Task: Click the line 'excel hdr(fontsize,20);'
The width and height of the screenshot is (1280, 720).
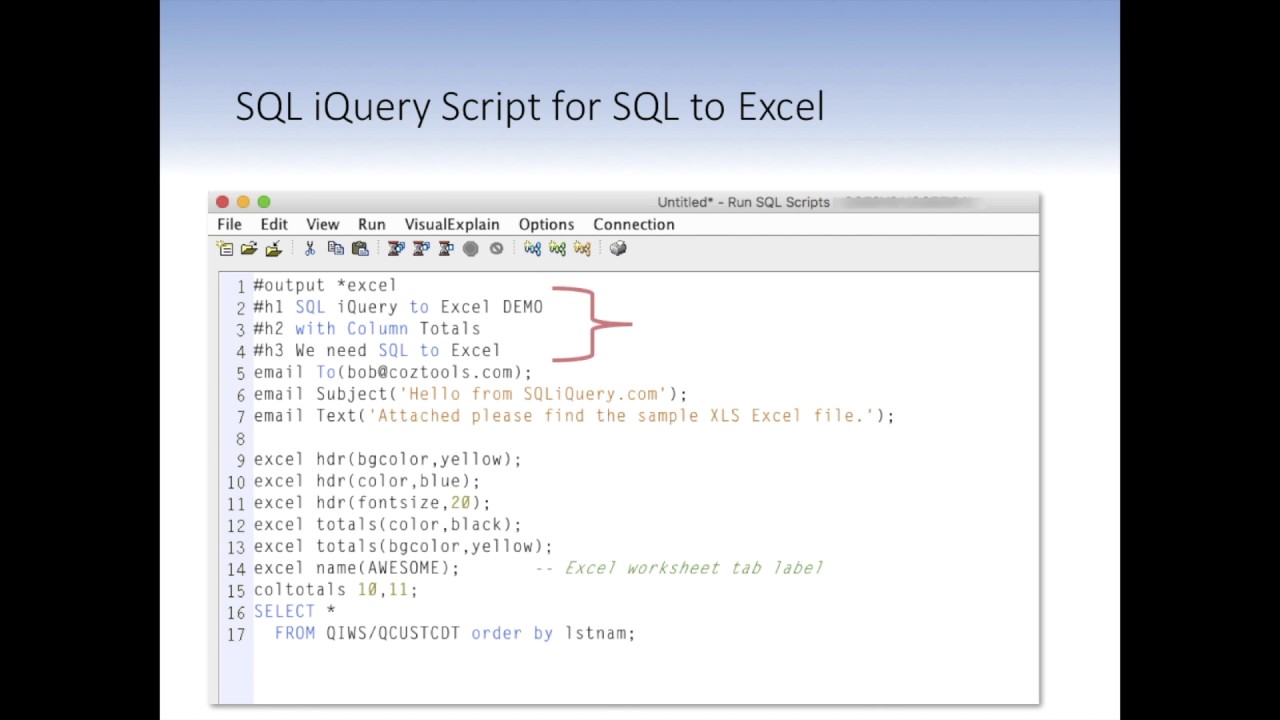Action: (x=372, y=503)
